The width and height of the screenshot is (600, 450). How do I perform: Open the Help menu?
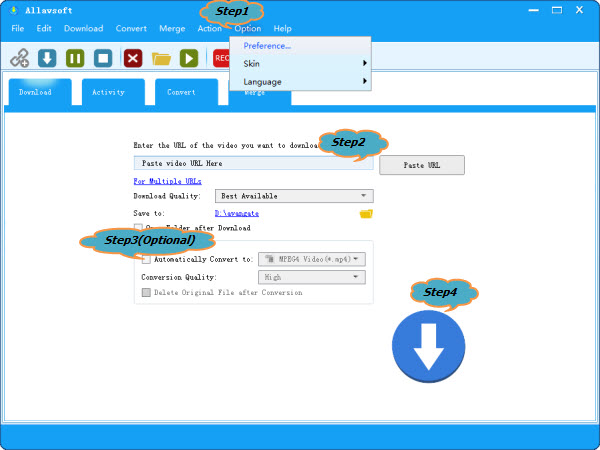pyautogui.click(x=282, y=28)
